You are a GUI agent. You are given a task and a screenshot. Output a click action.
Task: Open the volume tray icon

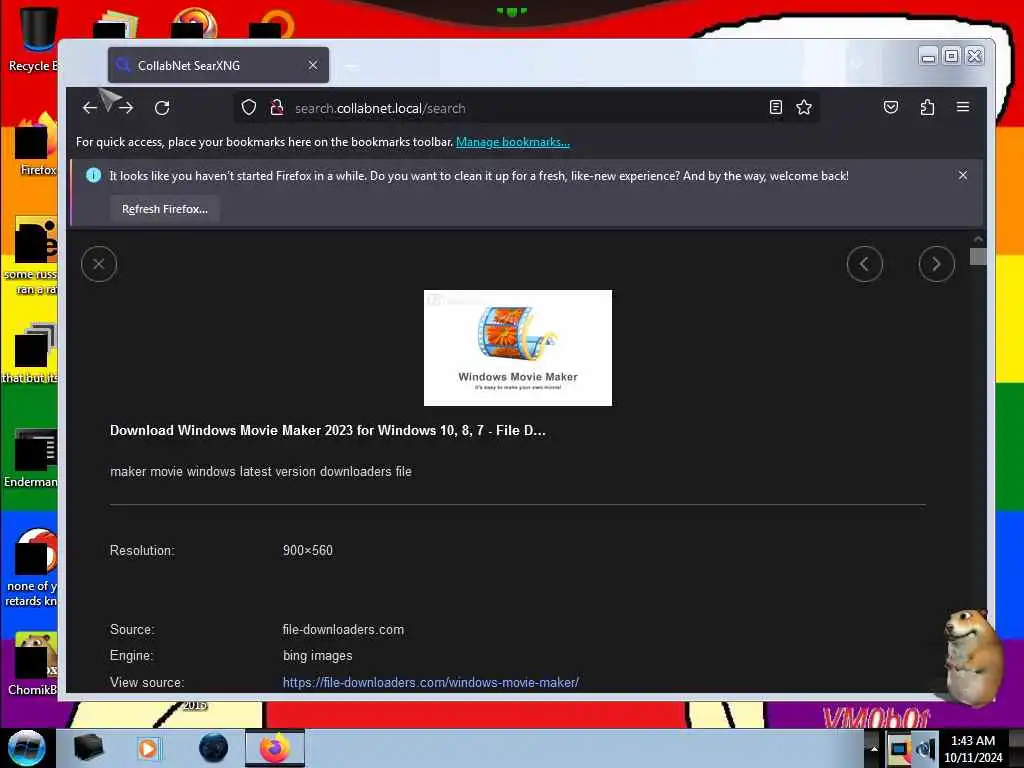[925, 749]
